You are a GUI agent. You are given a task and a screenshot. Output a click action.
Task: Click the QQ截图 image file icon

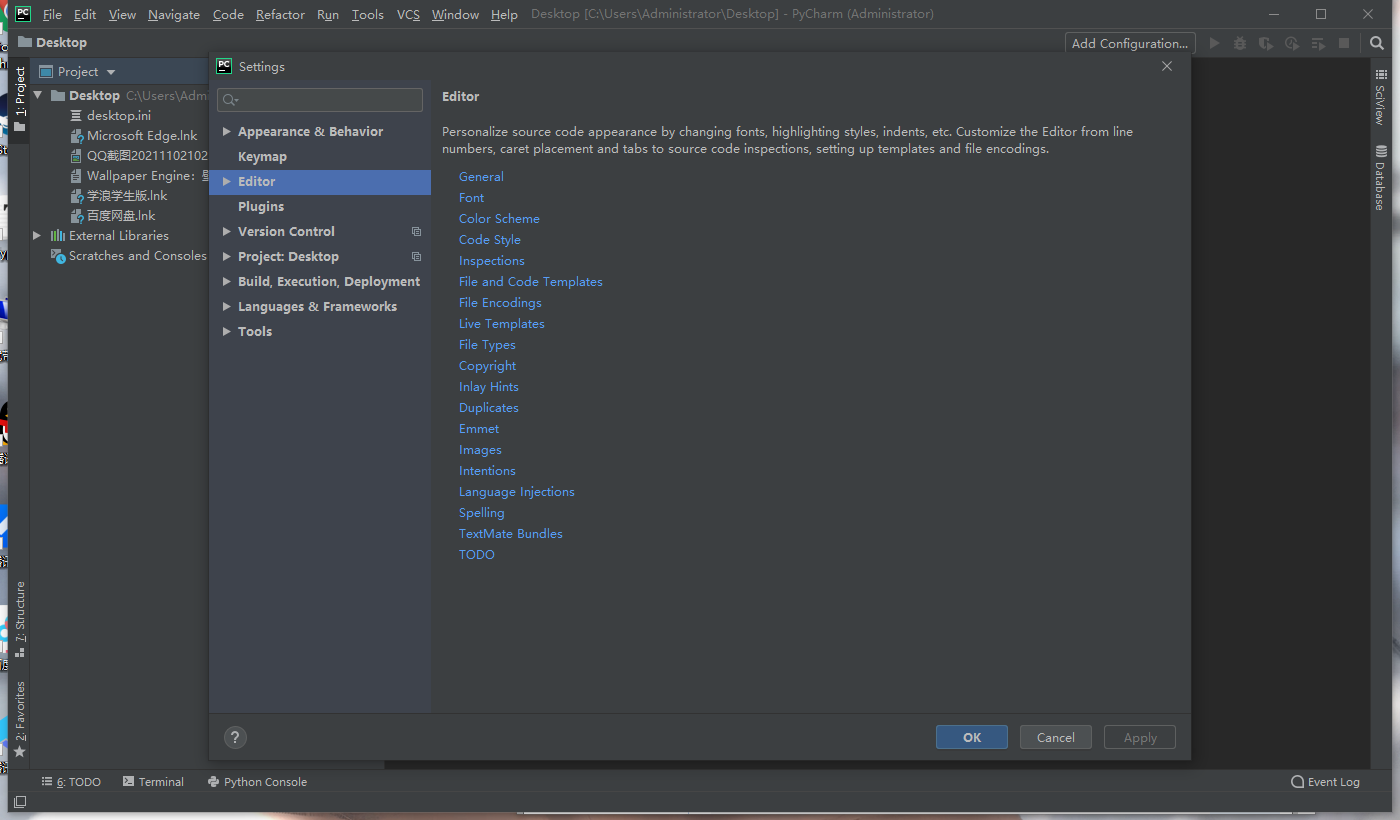click(x=77, y=156)
